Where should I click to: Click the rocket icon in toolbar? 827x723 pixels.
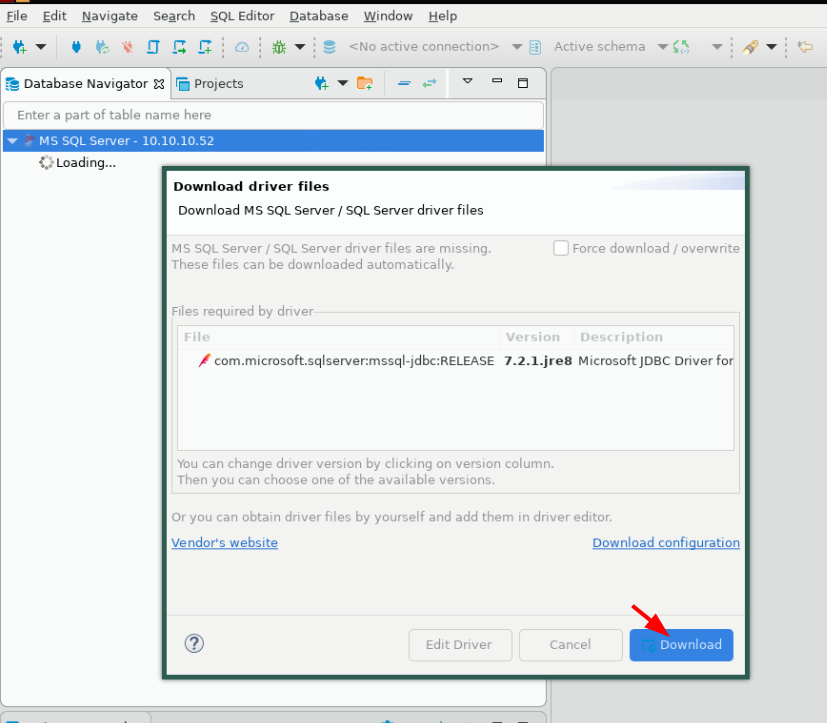pos(751,47)
